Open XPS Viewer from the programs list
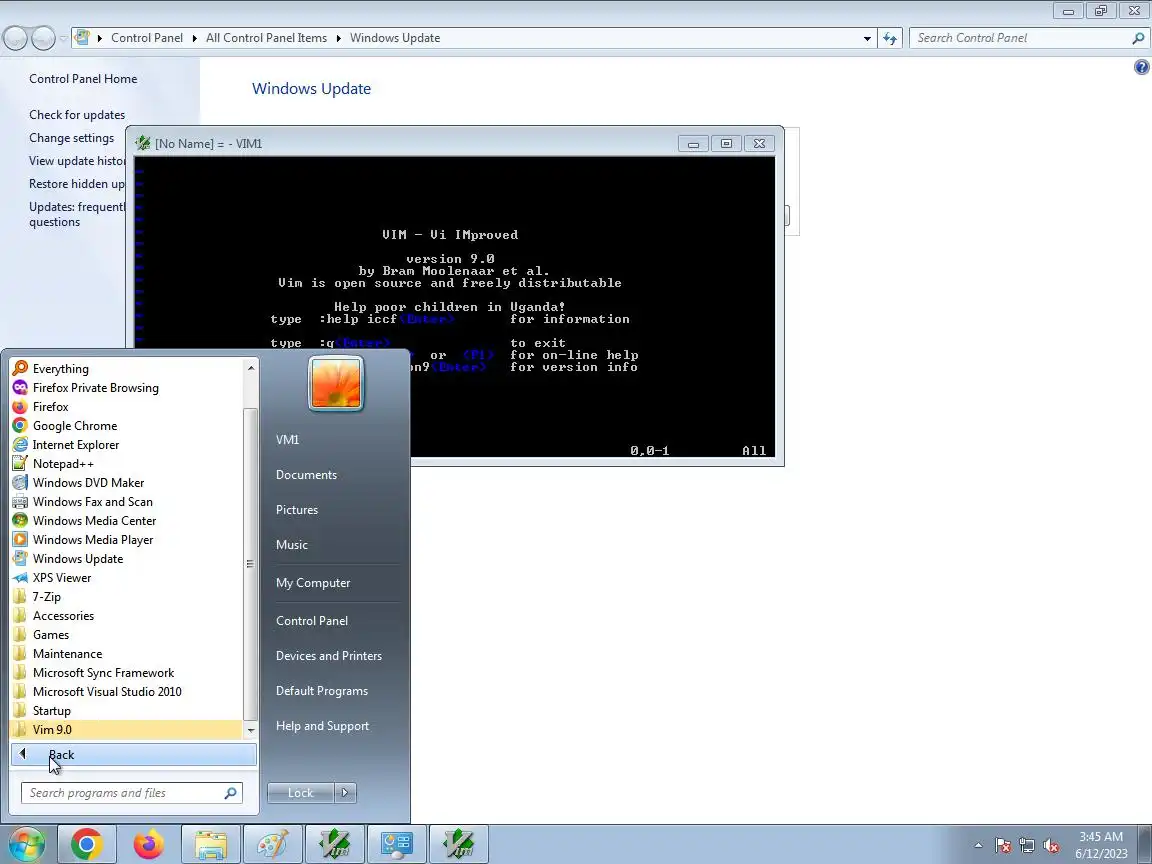This screenshot has width=1152, height=864. pos(126,578)
